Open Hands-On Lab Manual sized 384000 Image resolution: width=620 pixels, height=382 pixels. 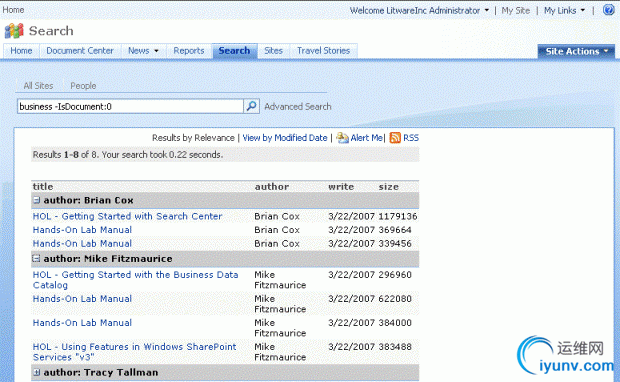pos(82,323)
